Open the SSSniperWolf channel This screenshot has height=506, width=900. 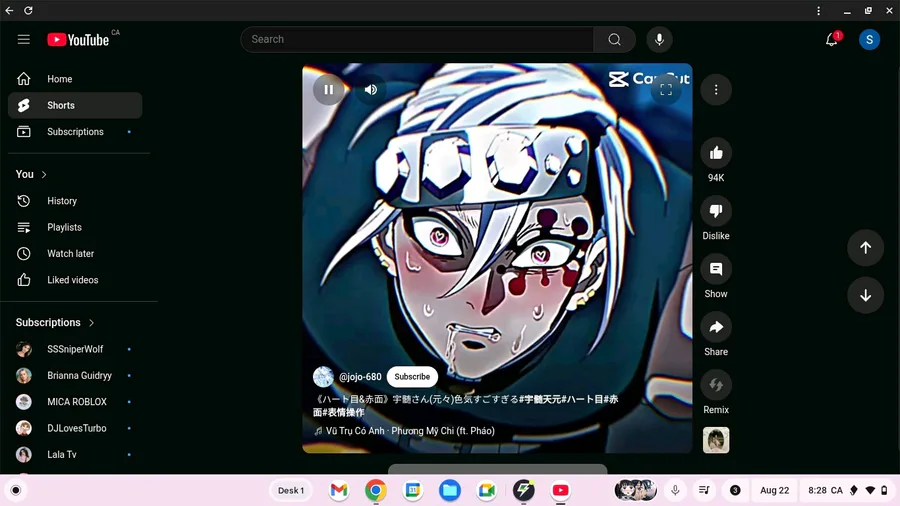click(x=75, y=349)
